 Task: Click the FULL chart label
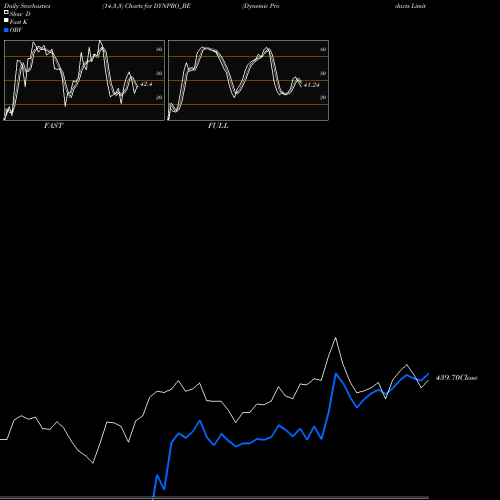tap(218, 126)
